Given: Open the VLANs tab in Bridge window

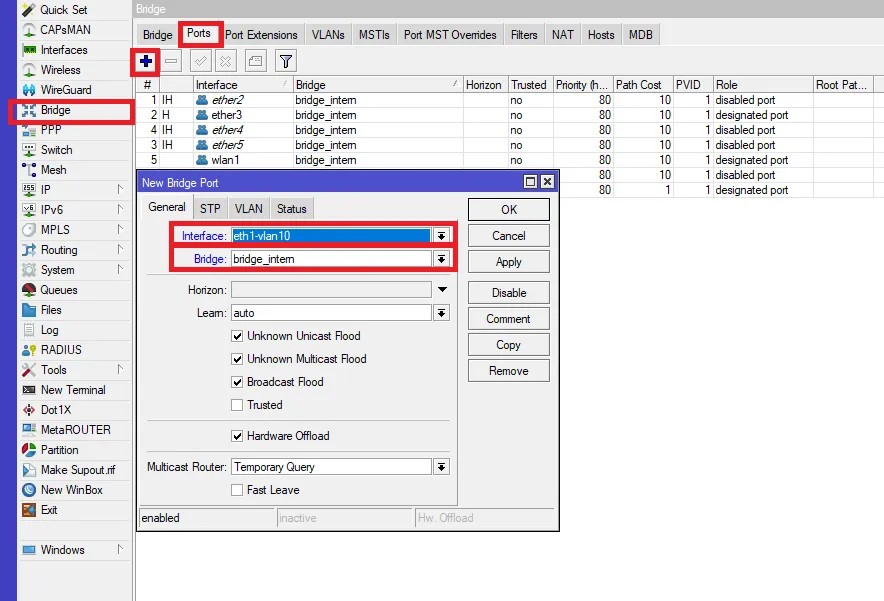Looking at the screenshot, I should click(327, 35).
